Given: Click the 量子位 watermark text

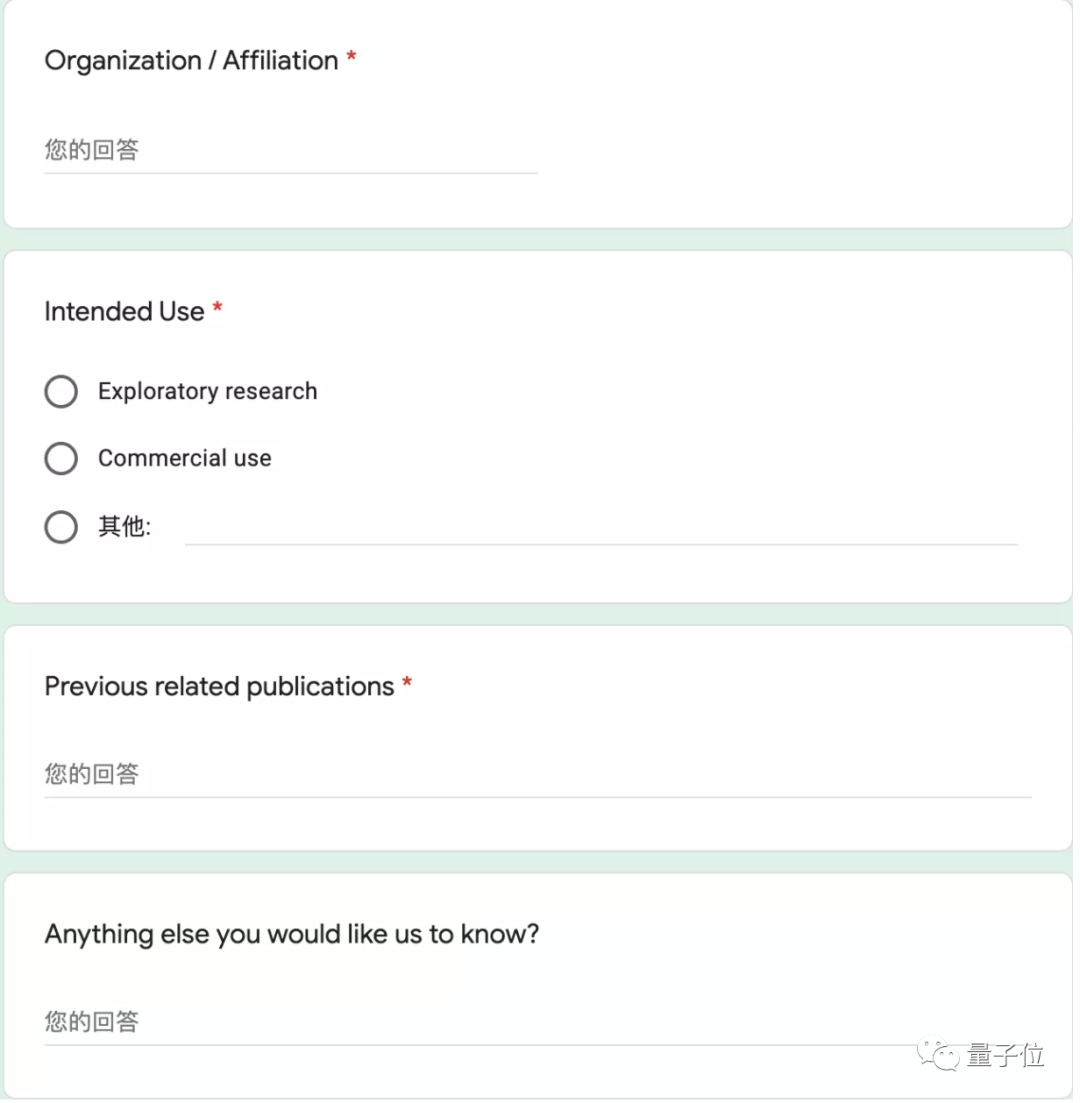Looking at the screenshot, I should (1005, 1055).
